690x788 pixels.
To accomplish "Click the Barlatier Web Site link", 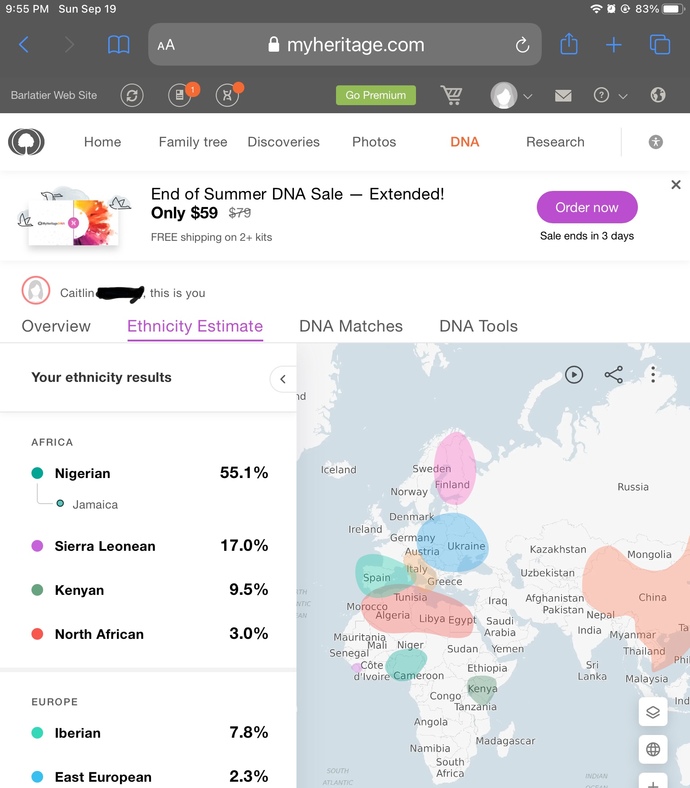I will (x=54, y=95).
